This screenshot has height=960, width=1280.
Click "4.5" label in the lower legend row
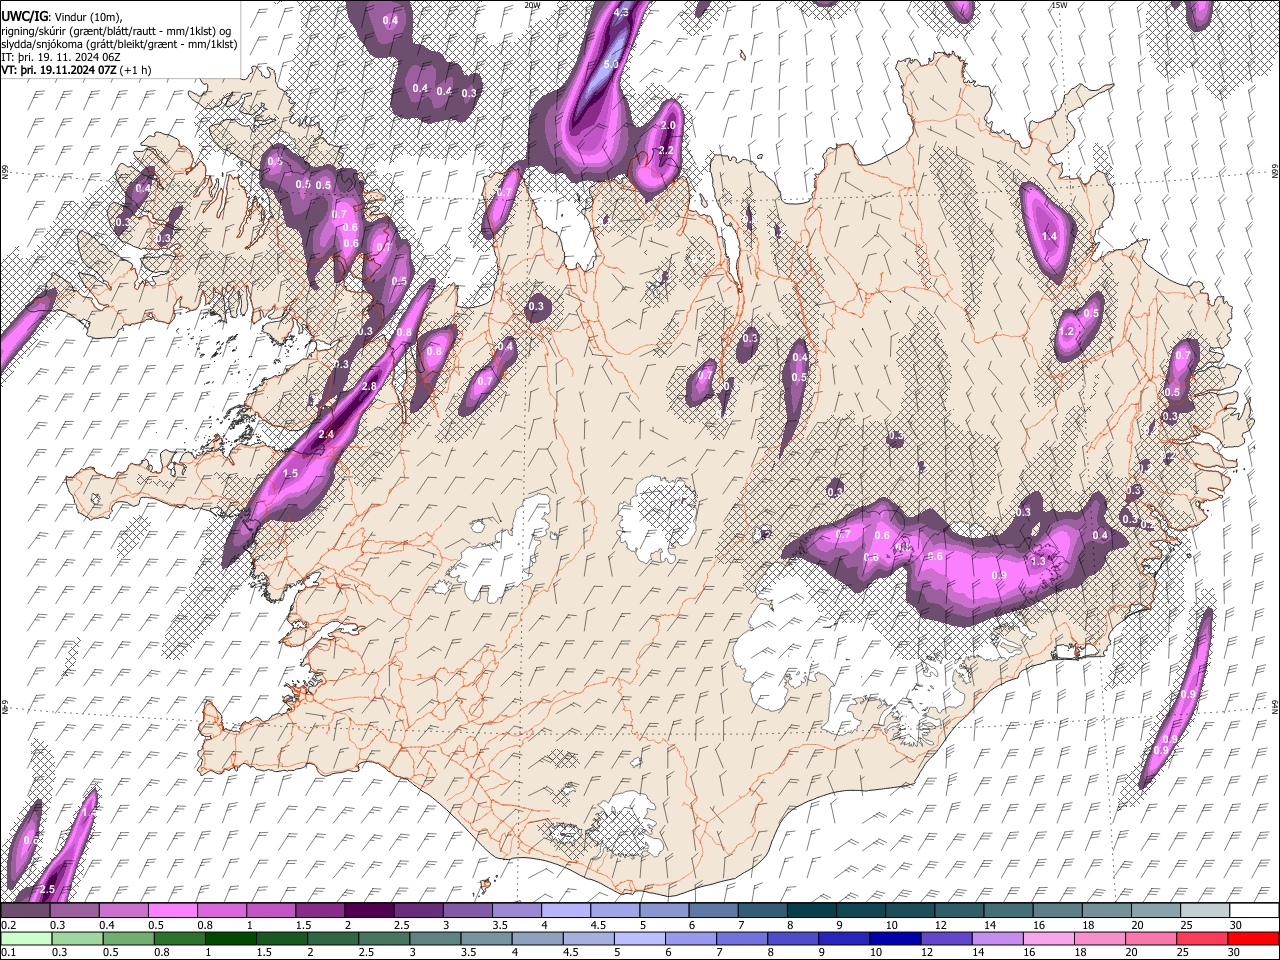pos(571,951)
